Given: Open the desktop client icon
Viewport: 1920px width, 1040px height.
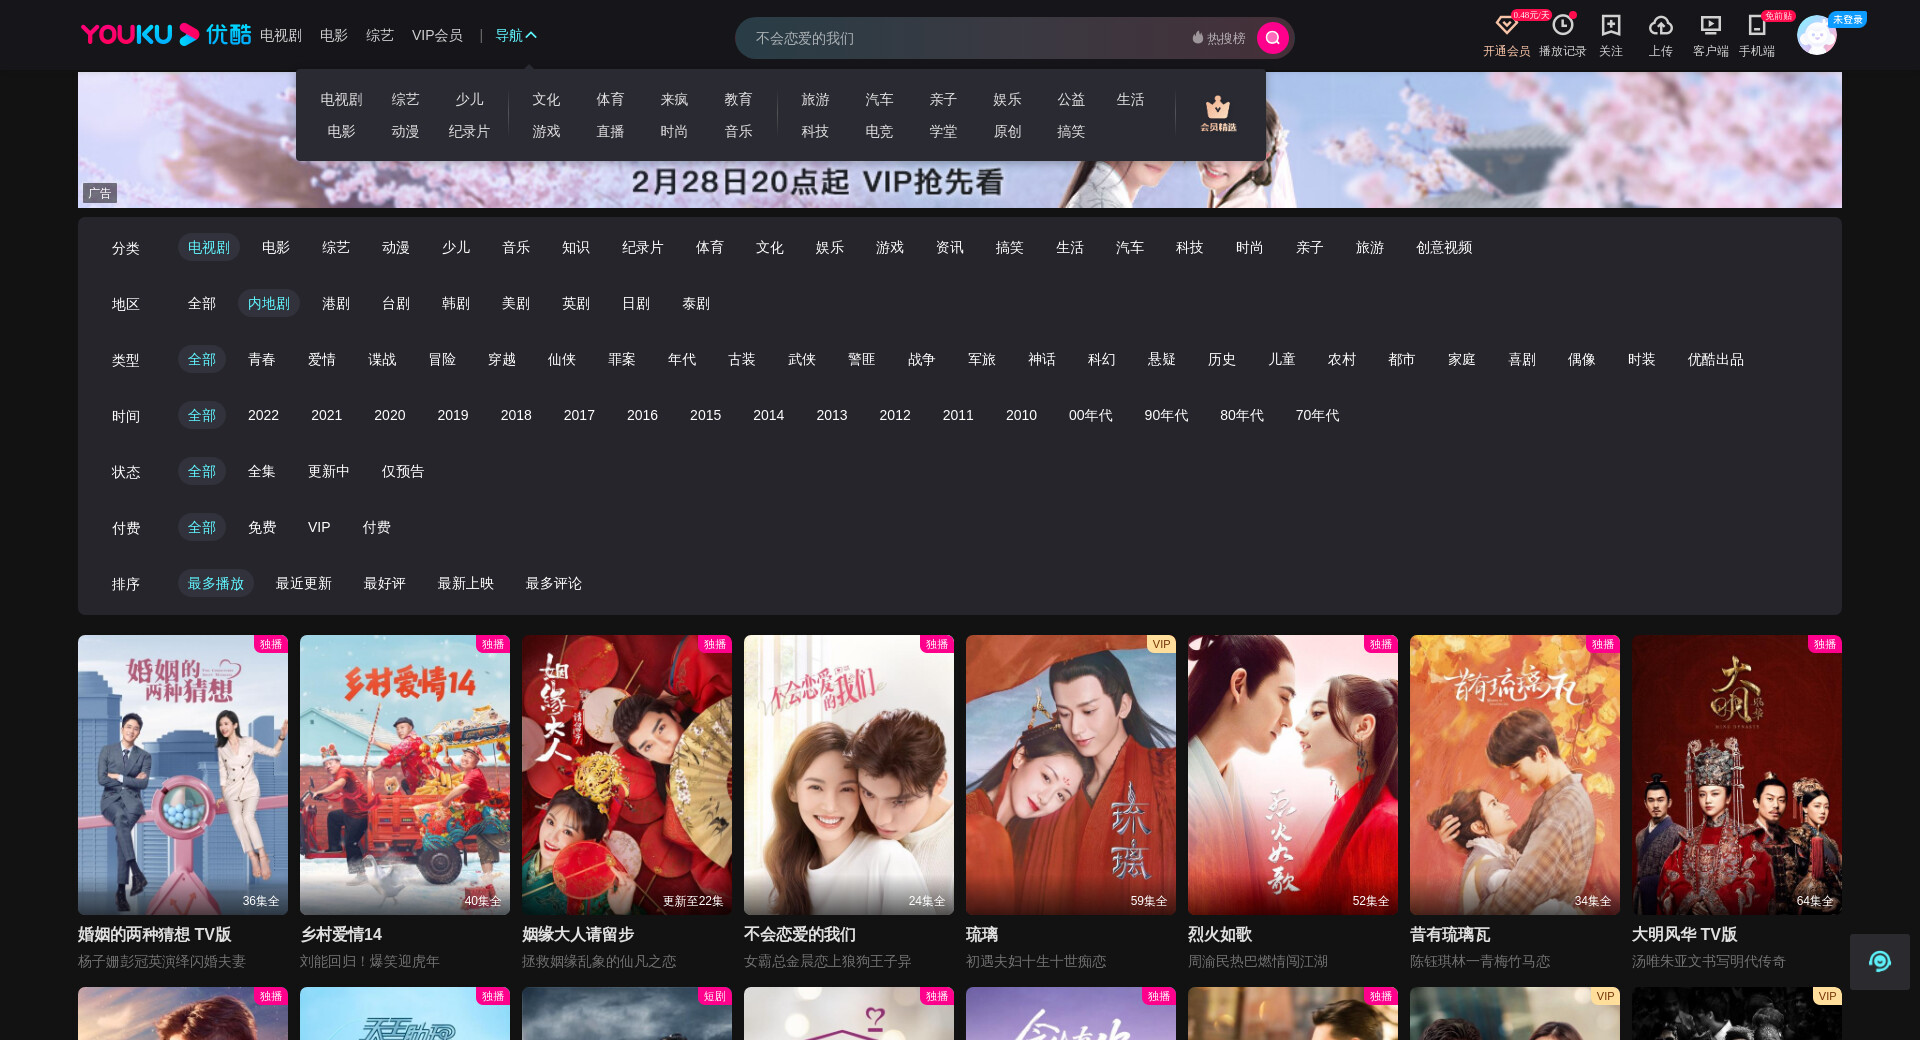Looking at the screenshot, I should [x=1710, y=26].
